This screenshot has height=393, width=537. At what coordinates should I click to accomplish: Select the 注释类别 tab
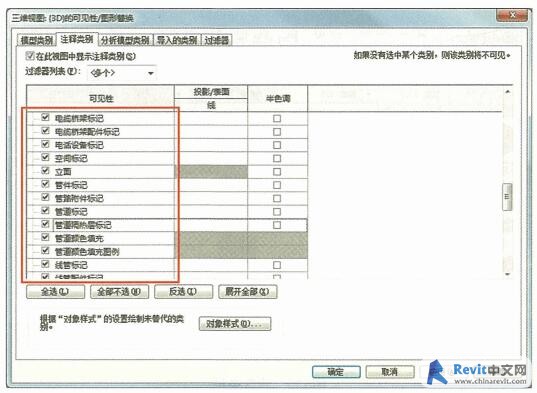tap(77, 39)
